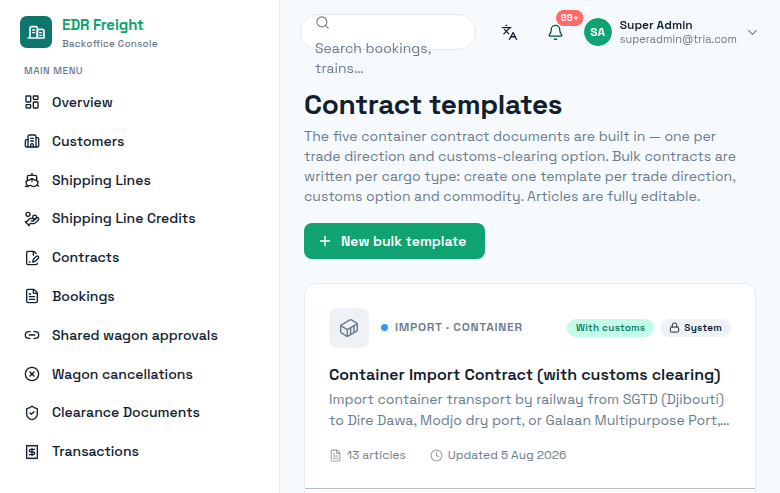The width and height of the screenshot is (780, 493).
Task: Click the EDR Freight logo icon
Action: (36, 32)
